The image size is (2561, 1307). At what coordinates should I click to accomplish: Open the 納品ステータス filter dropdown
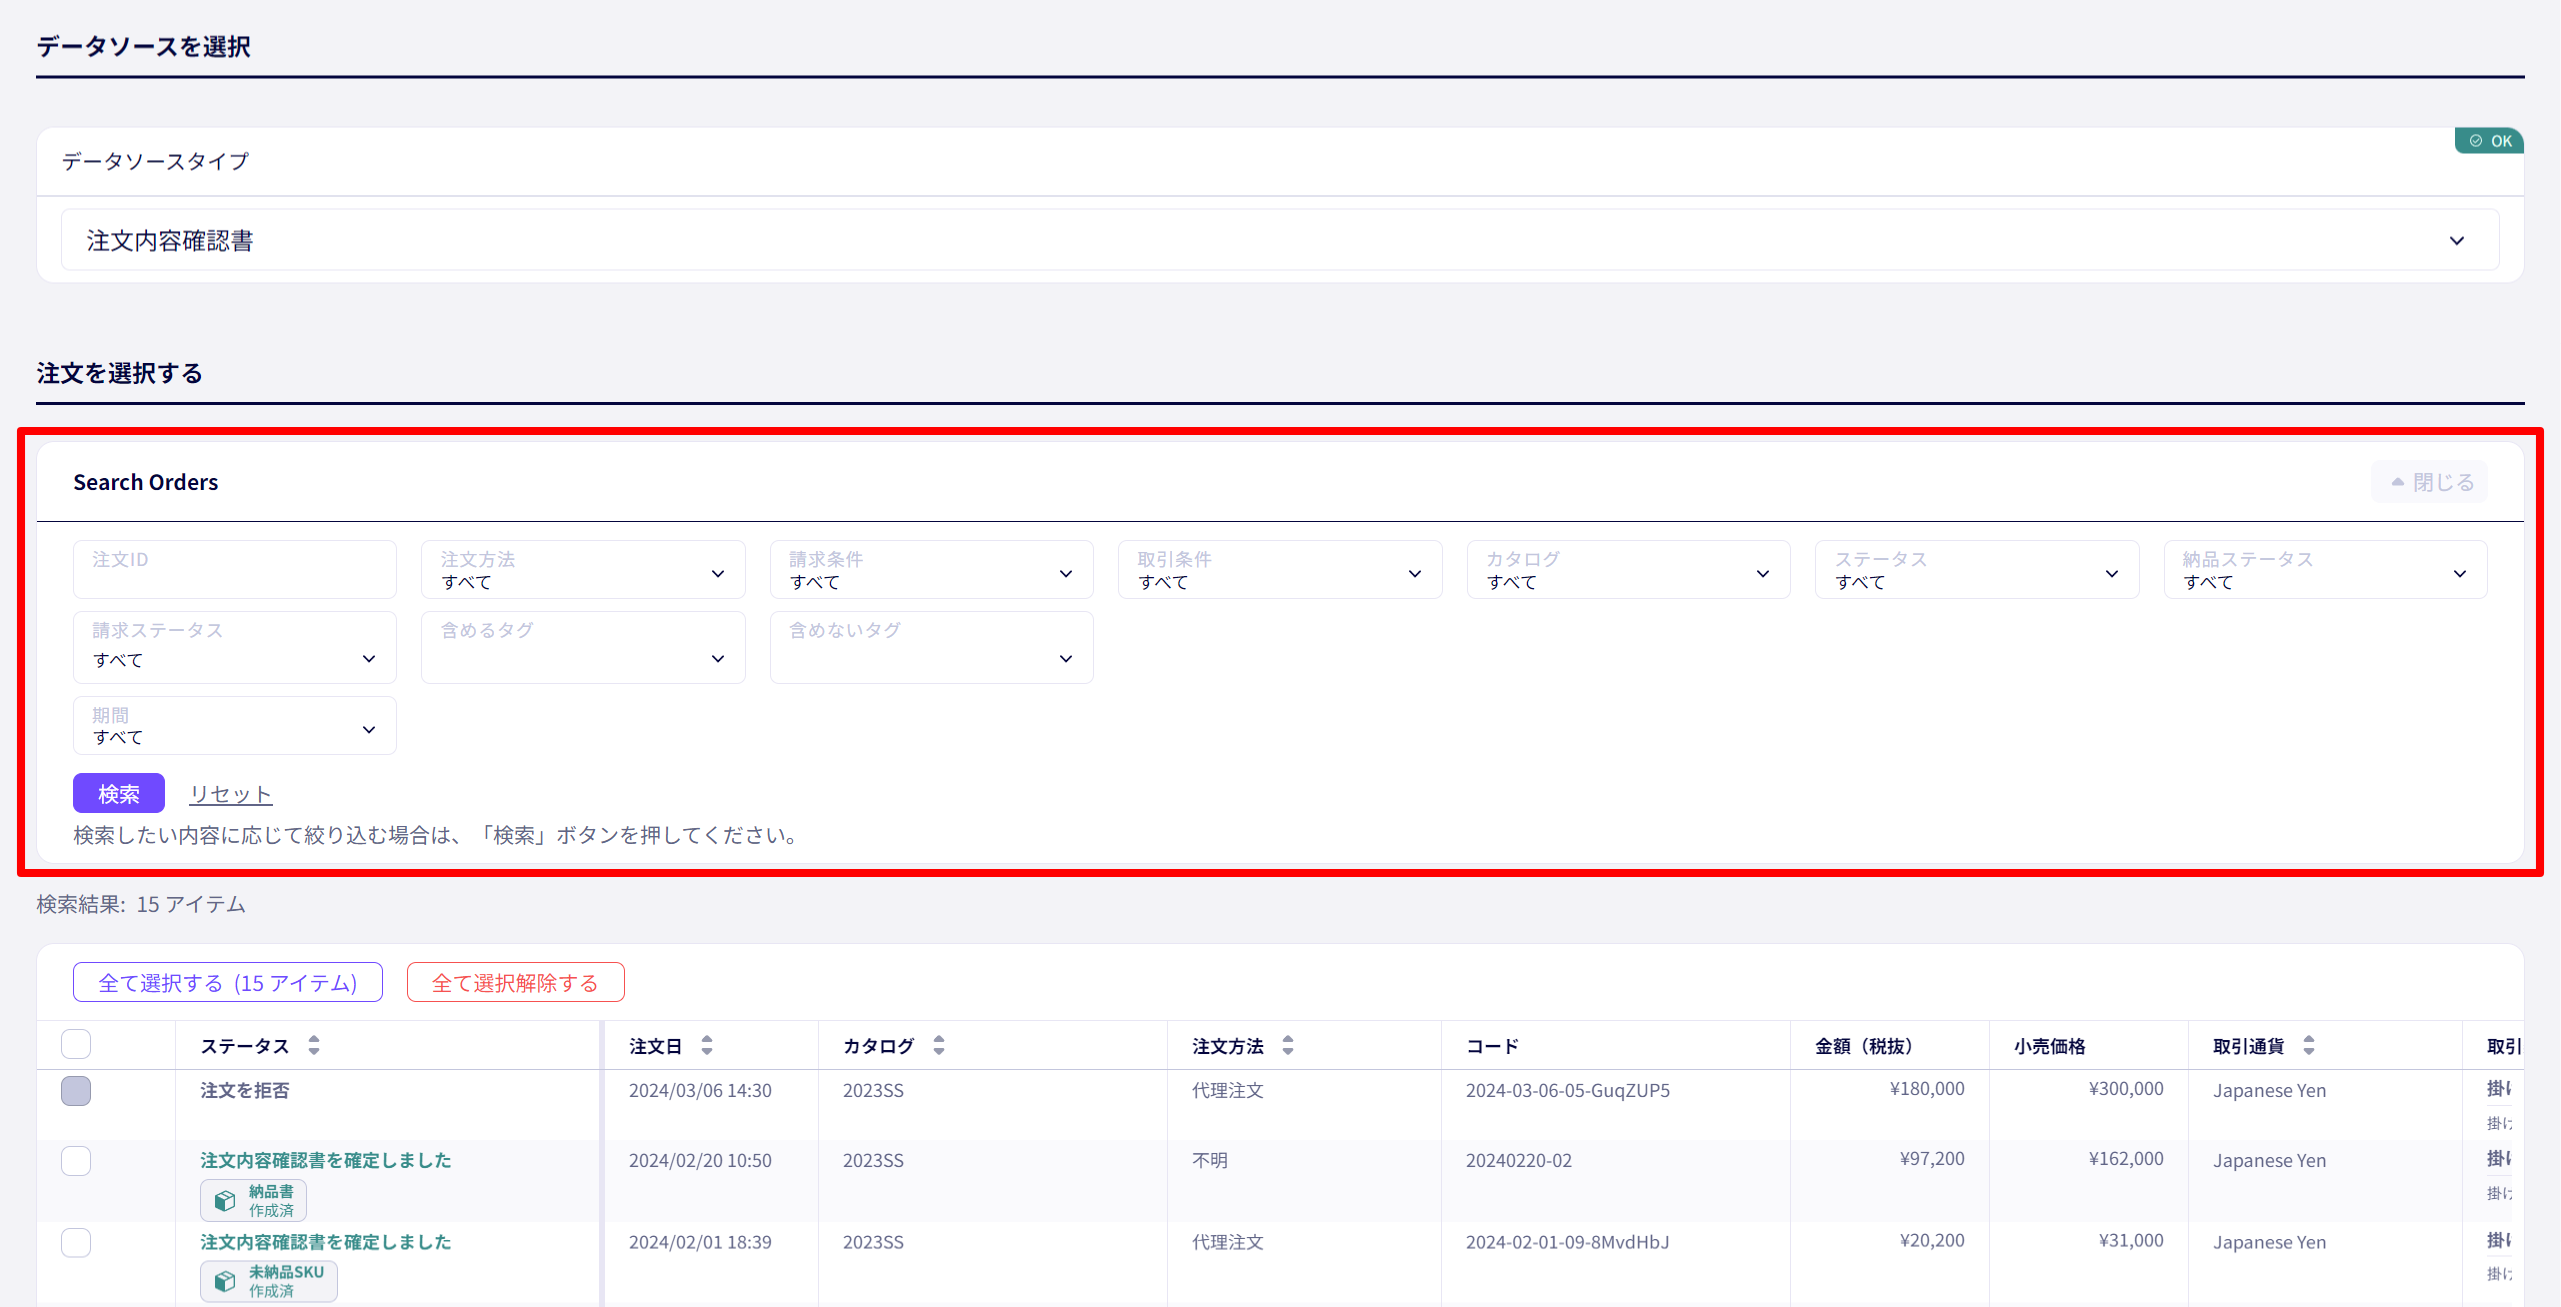(x=2325, y=570)
